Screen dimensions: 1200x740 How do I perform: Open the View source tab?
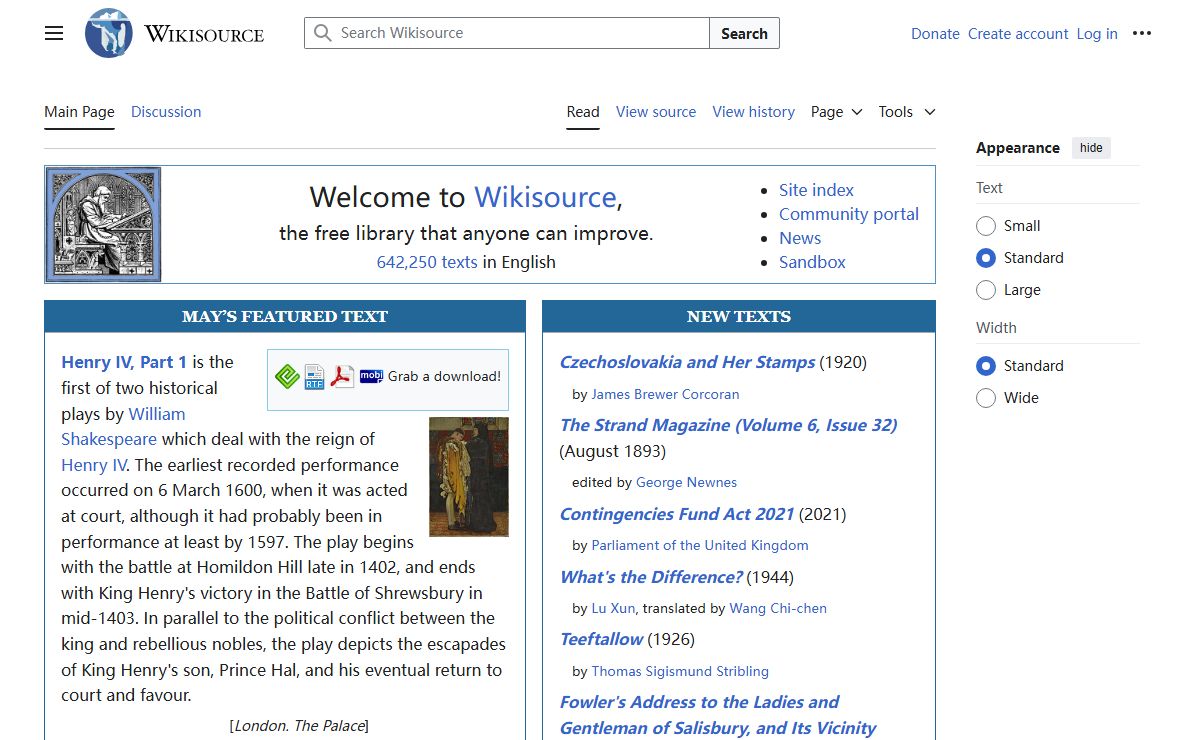tap(656, 112)
